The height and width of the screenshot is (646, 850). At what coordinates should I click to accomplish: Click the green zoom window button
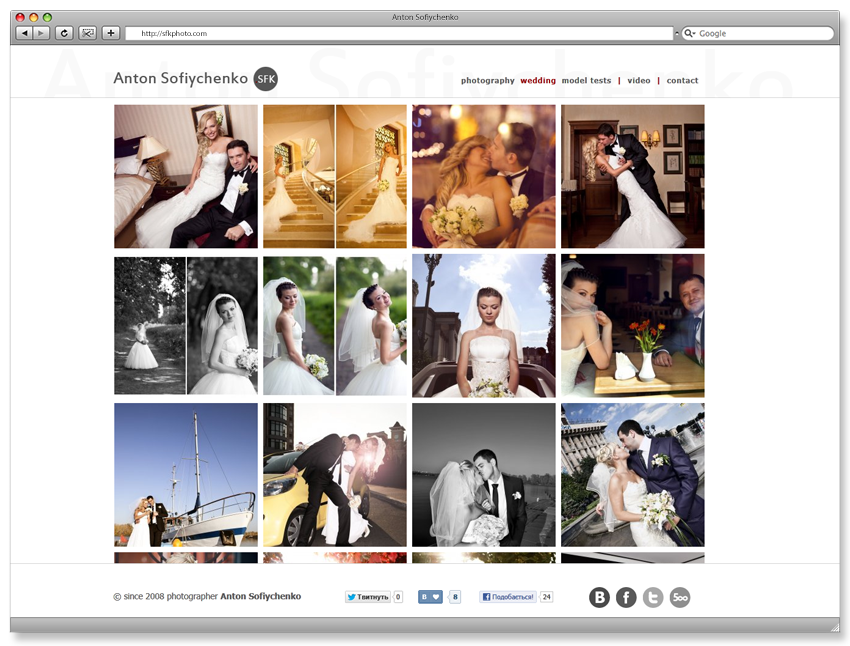[x=47, y=17]
